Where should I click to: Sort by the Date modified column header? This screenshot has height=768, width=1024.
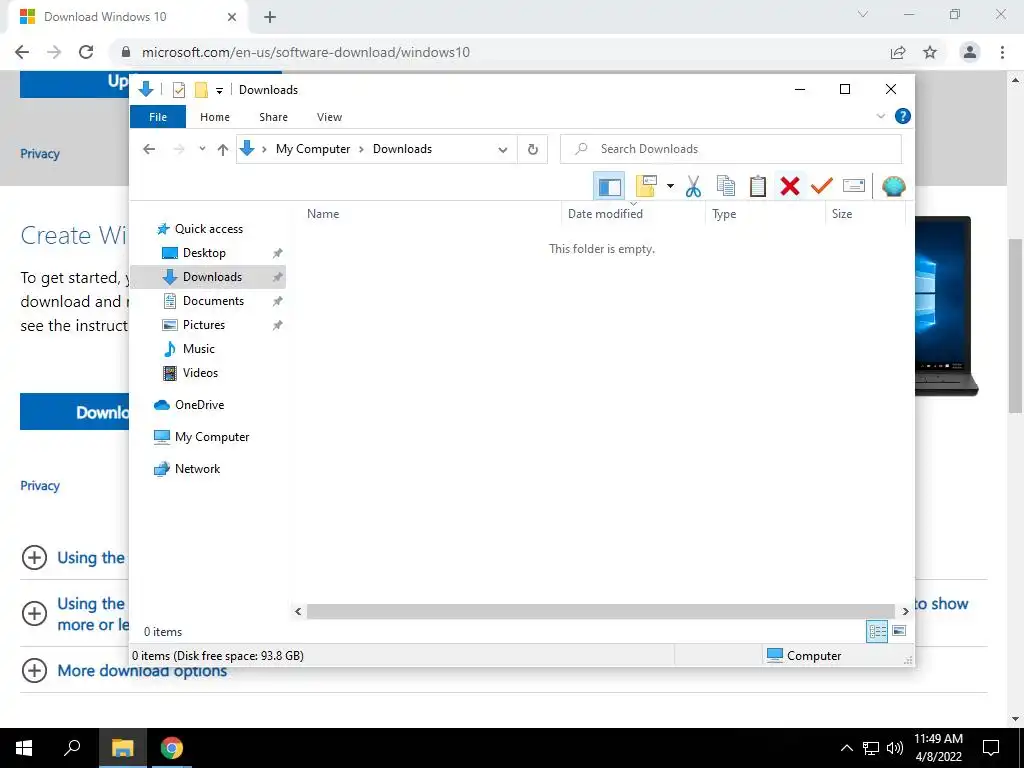pyautogui.click(x=605, y=214)
